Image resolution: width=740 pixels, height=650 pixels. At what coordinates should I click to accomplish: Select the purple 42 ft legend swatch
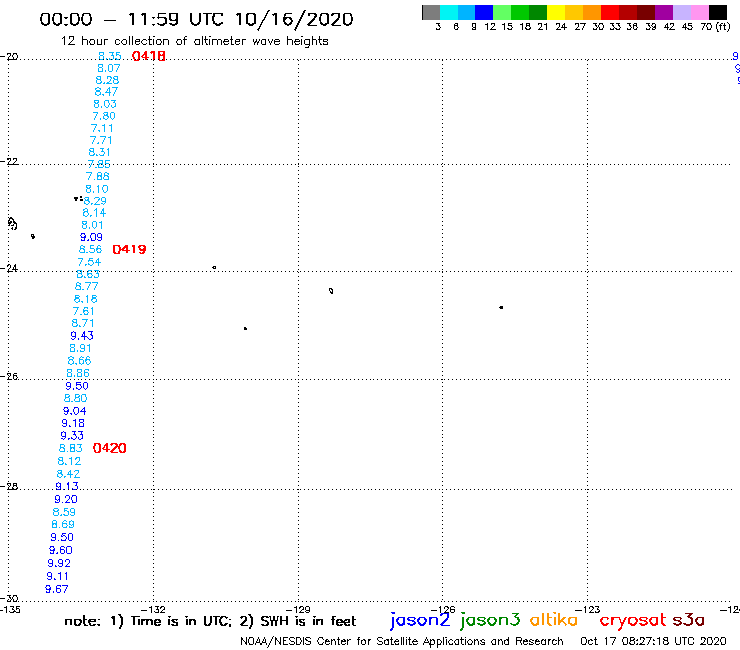[x=664, y=12]
